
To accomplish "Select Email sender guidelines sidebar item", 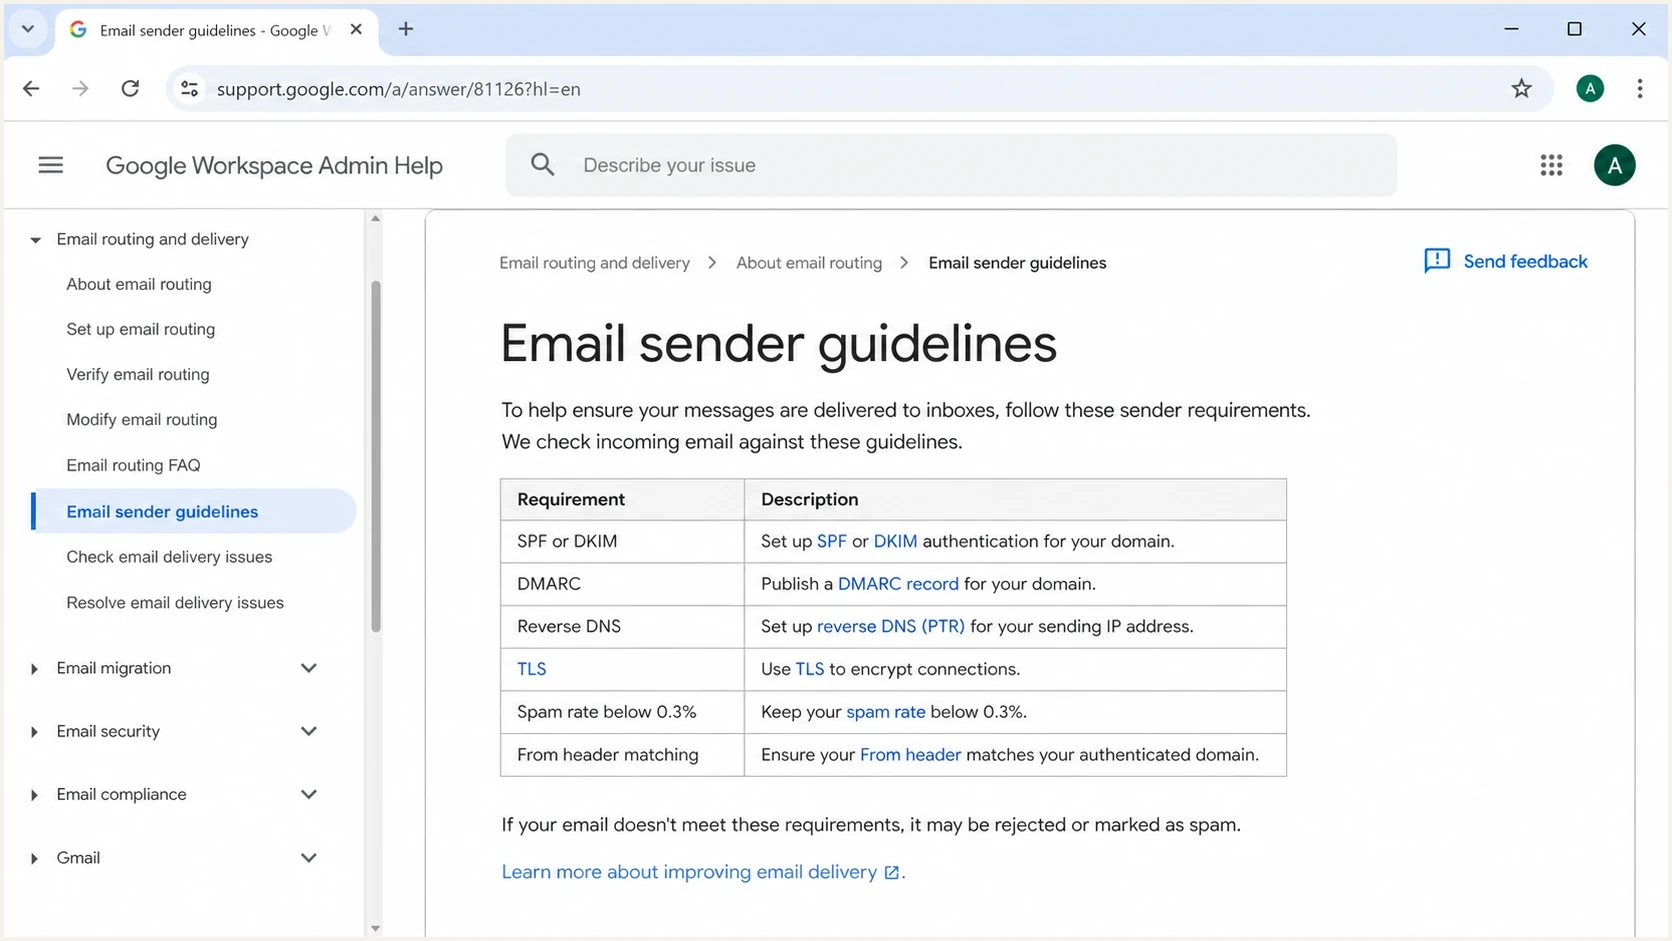I will tap(194, 511).
